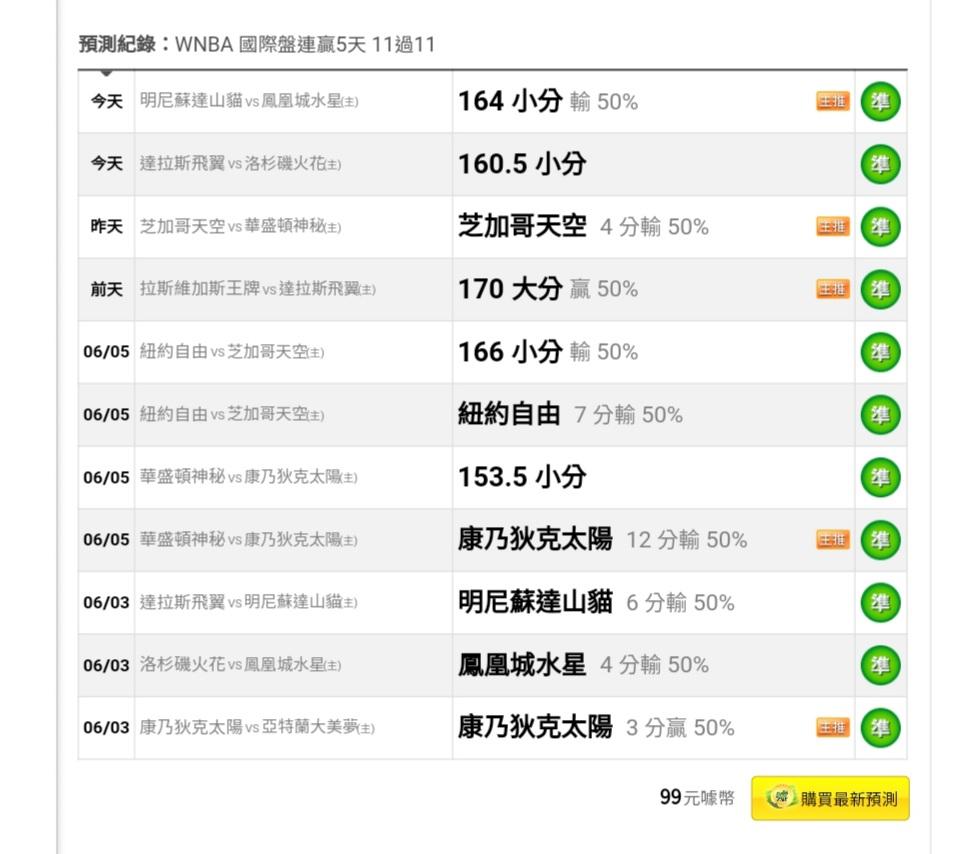
Task: Click orange 主推 badge in 170 大分 row
Action: pyautogui.click(x=832, y=290)
